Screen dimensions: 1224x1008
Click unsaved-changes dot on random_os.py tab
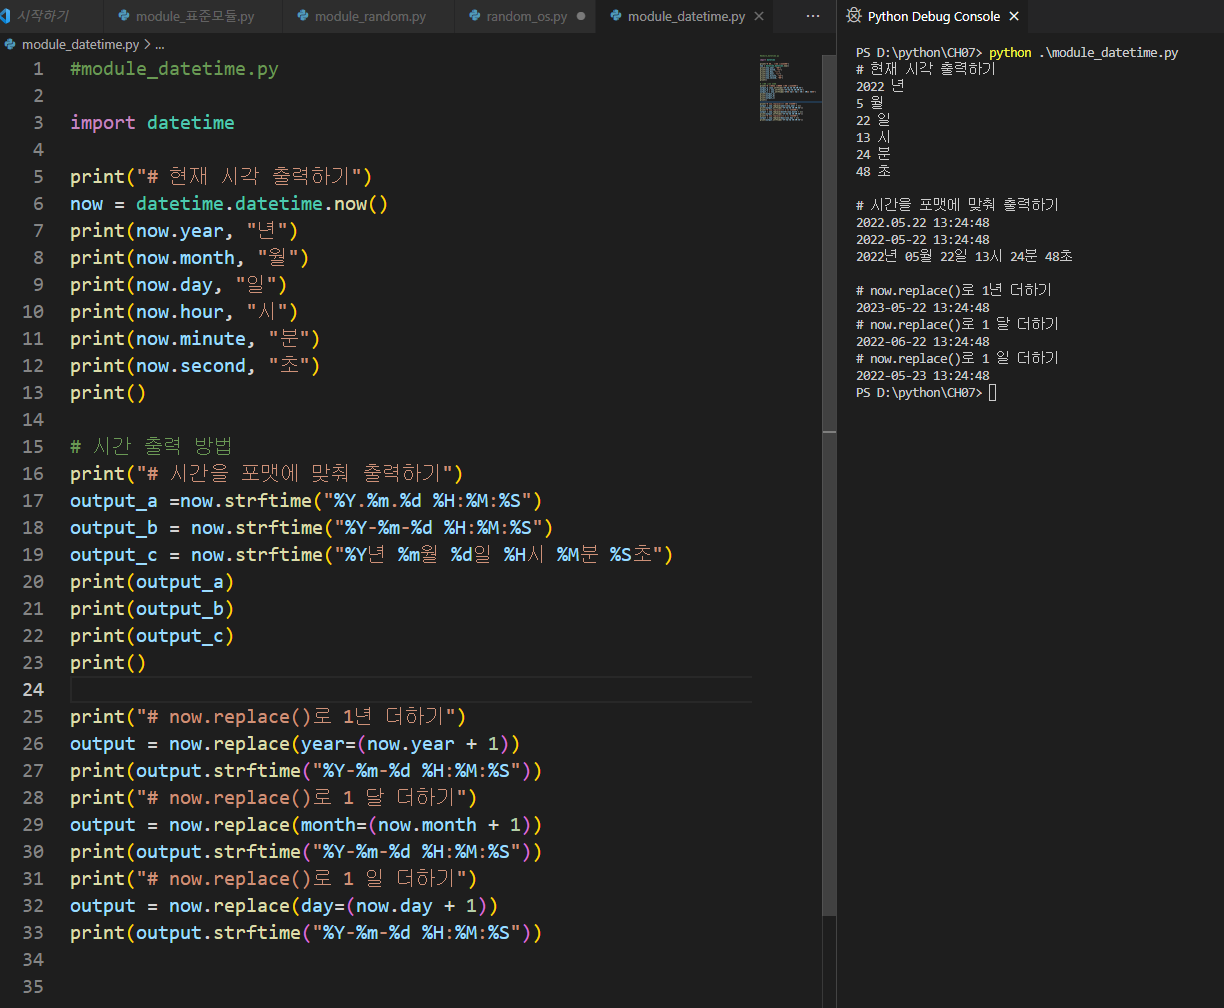(580, 17)
